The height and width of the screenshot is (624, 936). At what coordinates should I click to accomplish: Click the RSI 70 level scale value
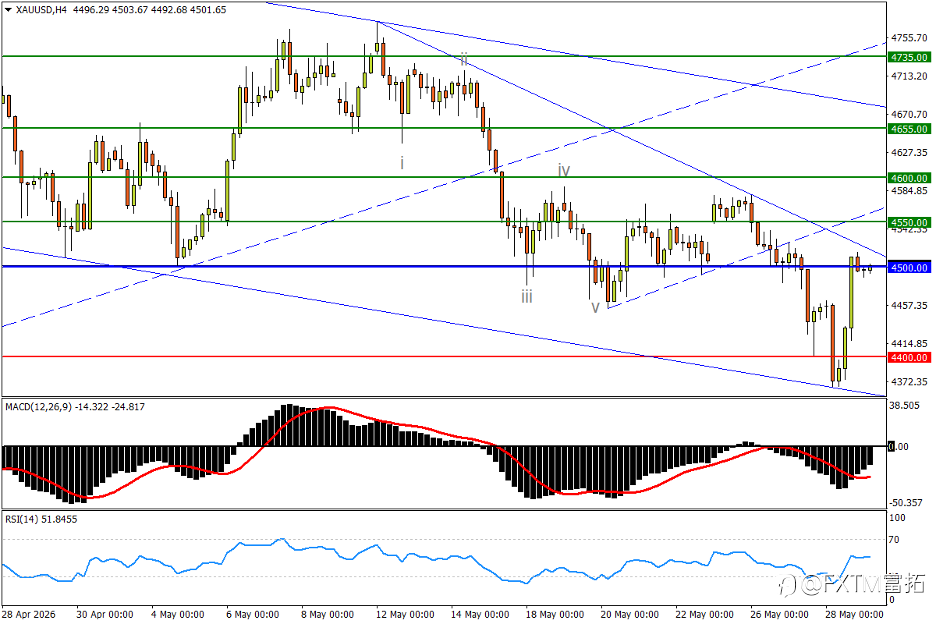click(894, 540)
